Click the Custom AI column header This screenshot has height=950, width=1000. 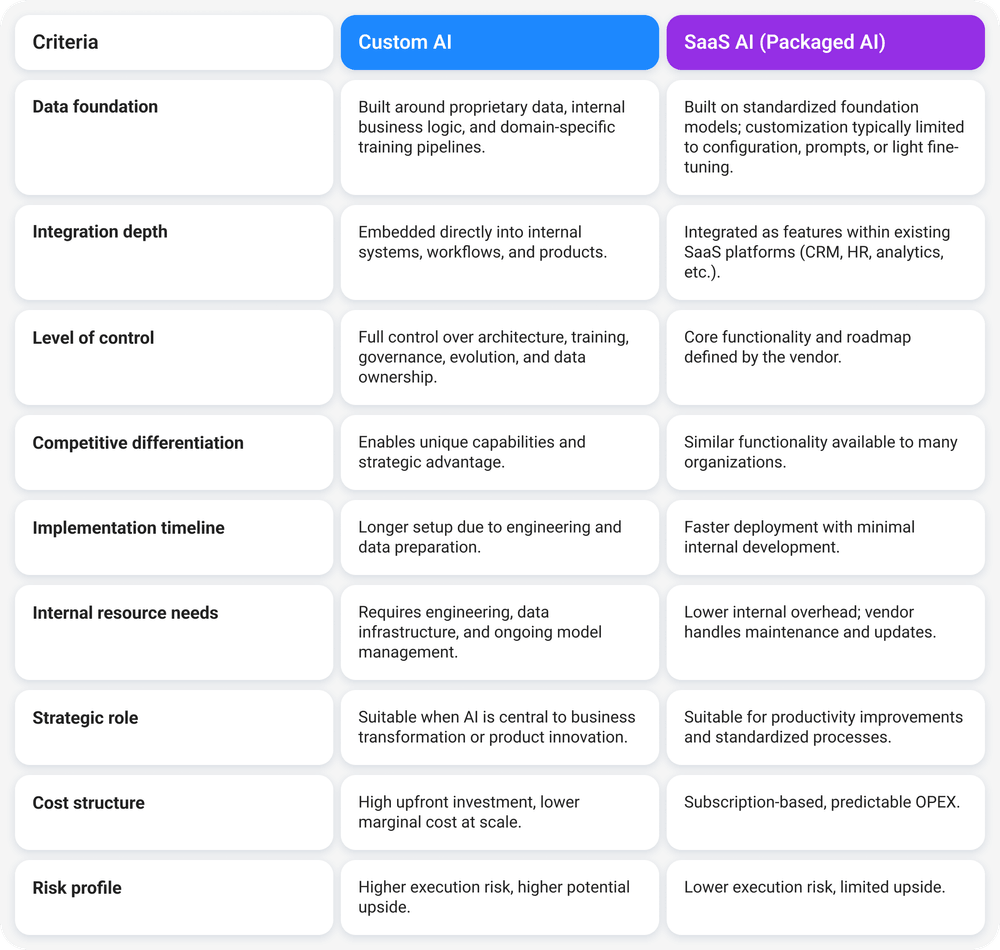pos(499,42)
